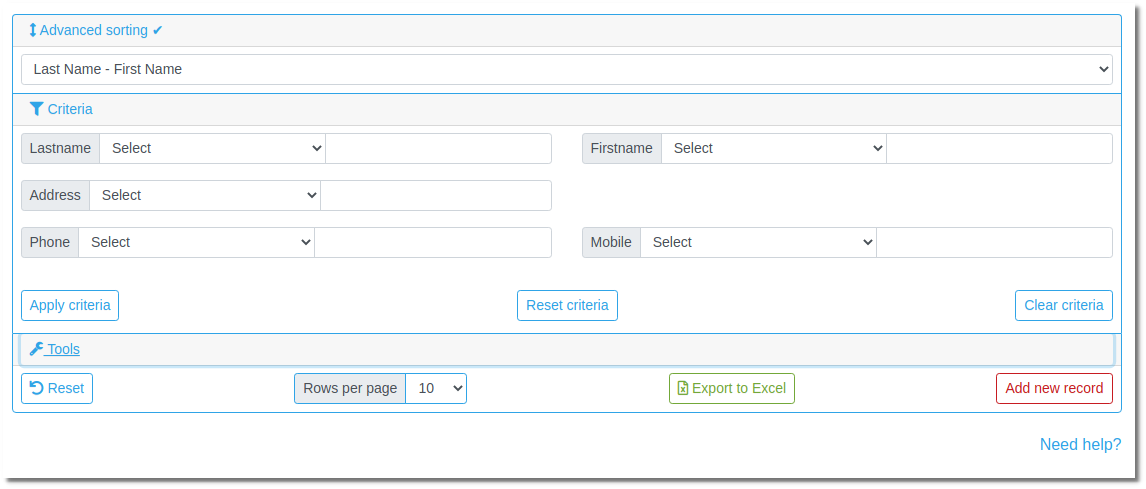The image size is (1146, 489).
Task: Click the Apply criteria button
Action: point(70,306)
